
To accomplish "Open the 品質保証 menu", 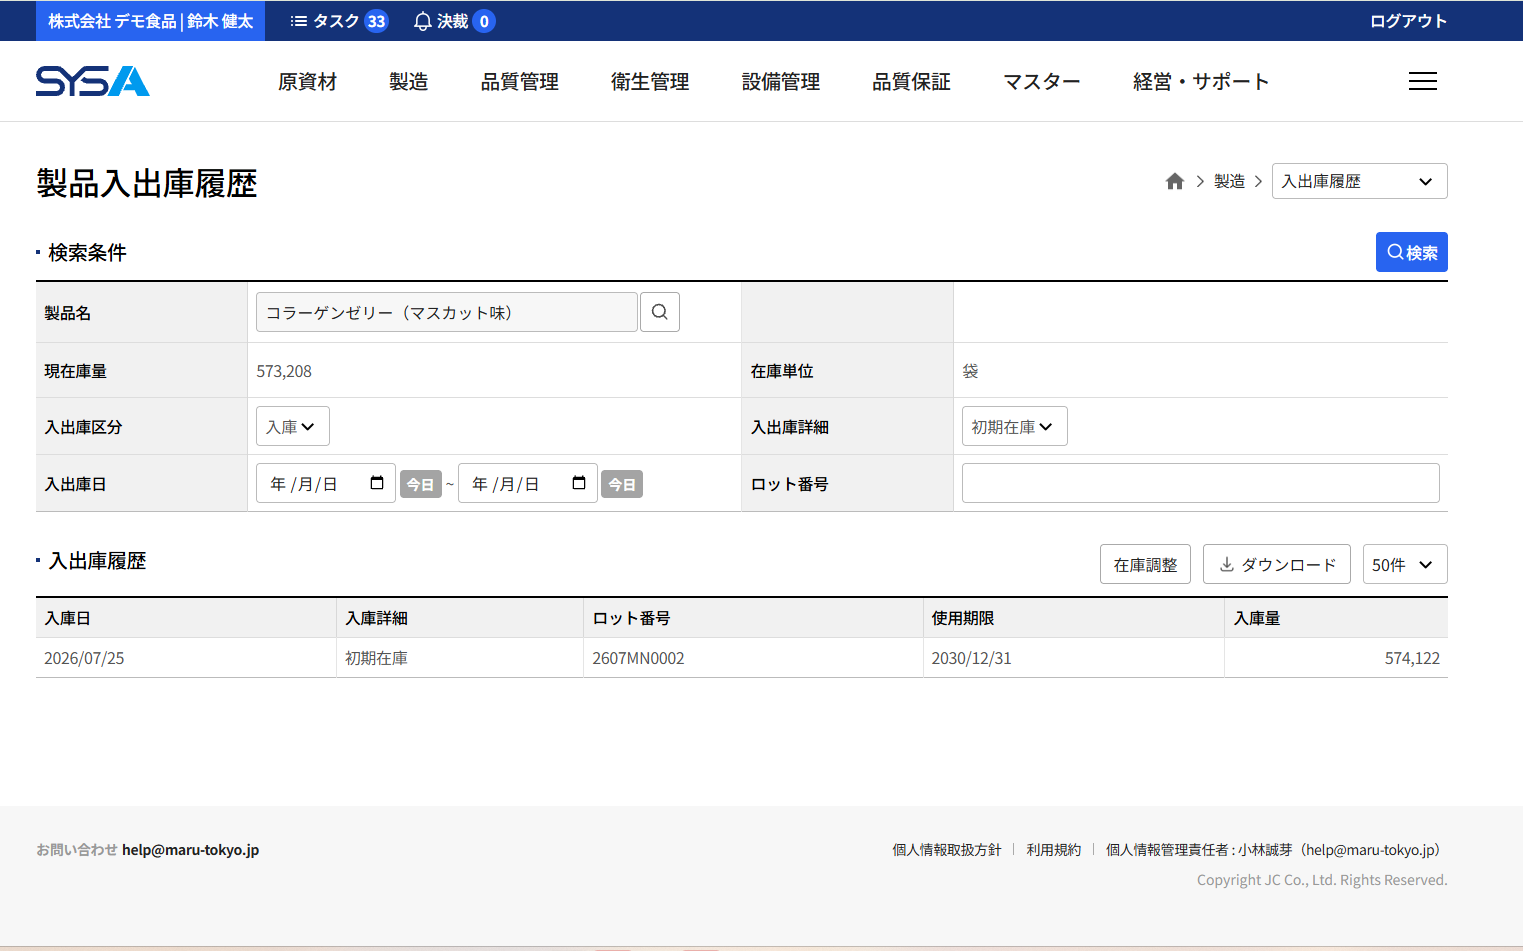I will (911, 82).
